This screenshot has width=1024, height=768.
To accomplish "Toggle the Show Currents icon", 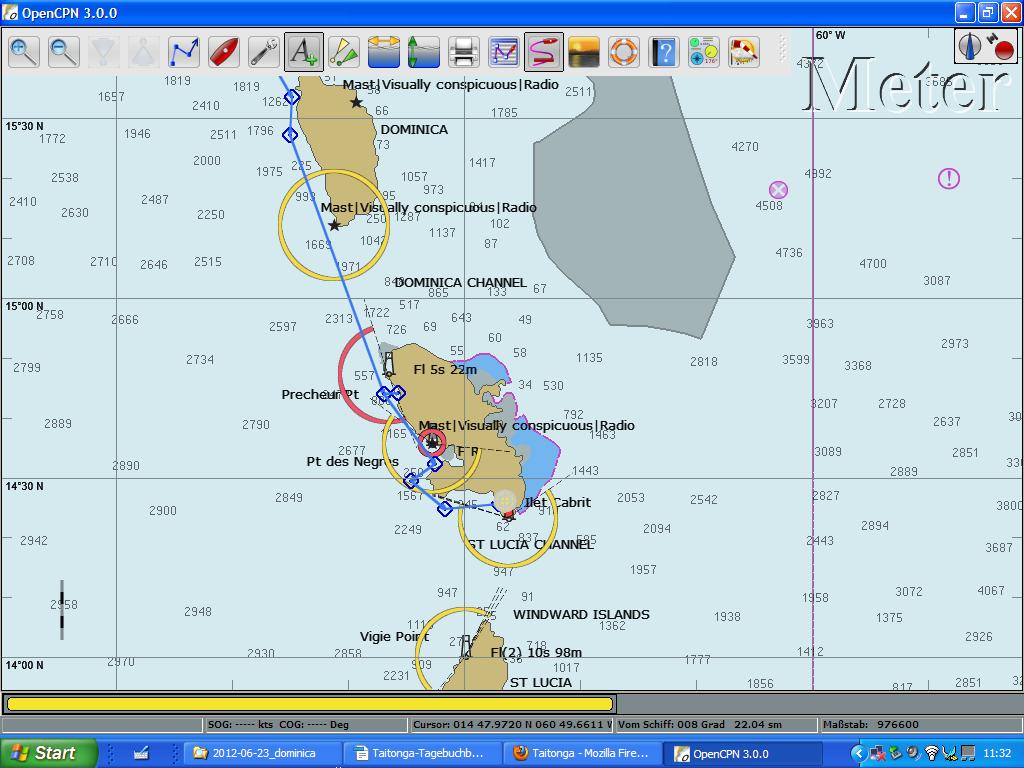I will pos(384,52).
